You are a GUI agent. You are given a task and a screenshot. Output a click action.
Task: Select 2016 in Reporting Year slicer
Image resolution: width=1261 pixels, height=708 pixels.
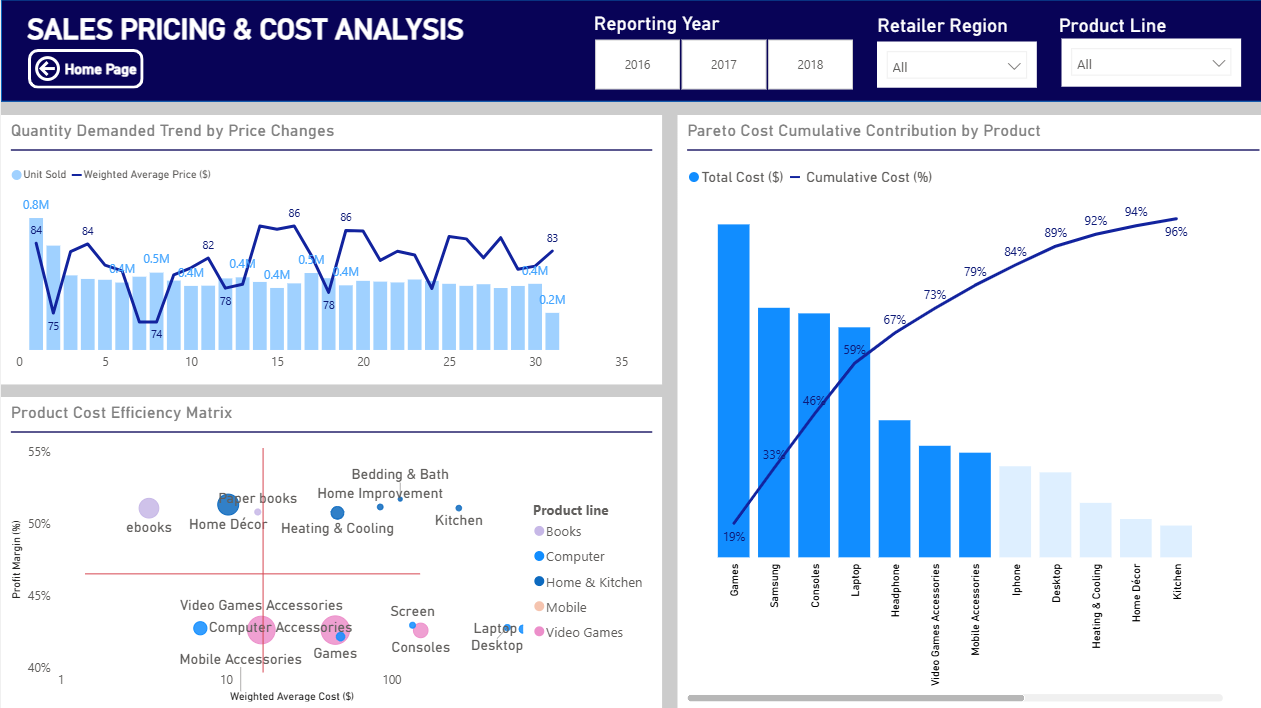(x=637, y=65)
